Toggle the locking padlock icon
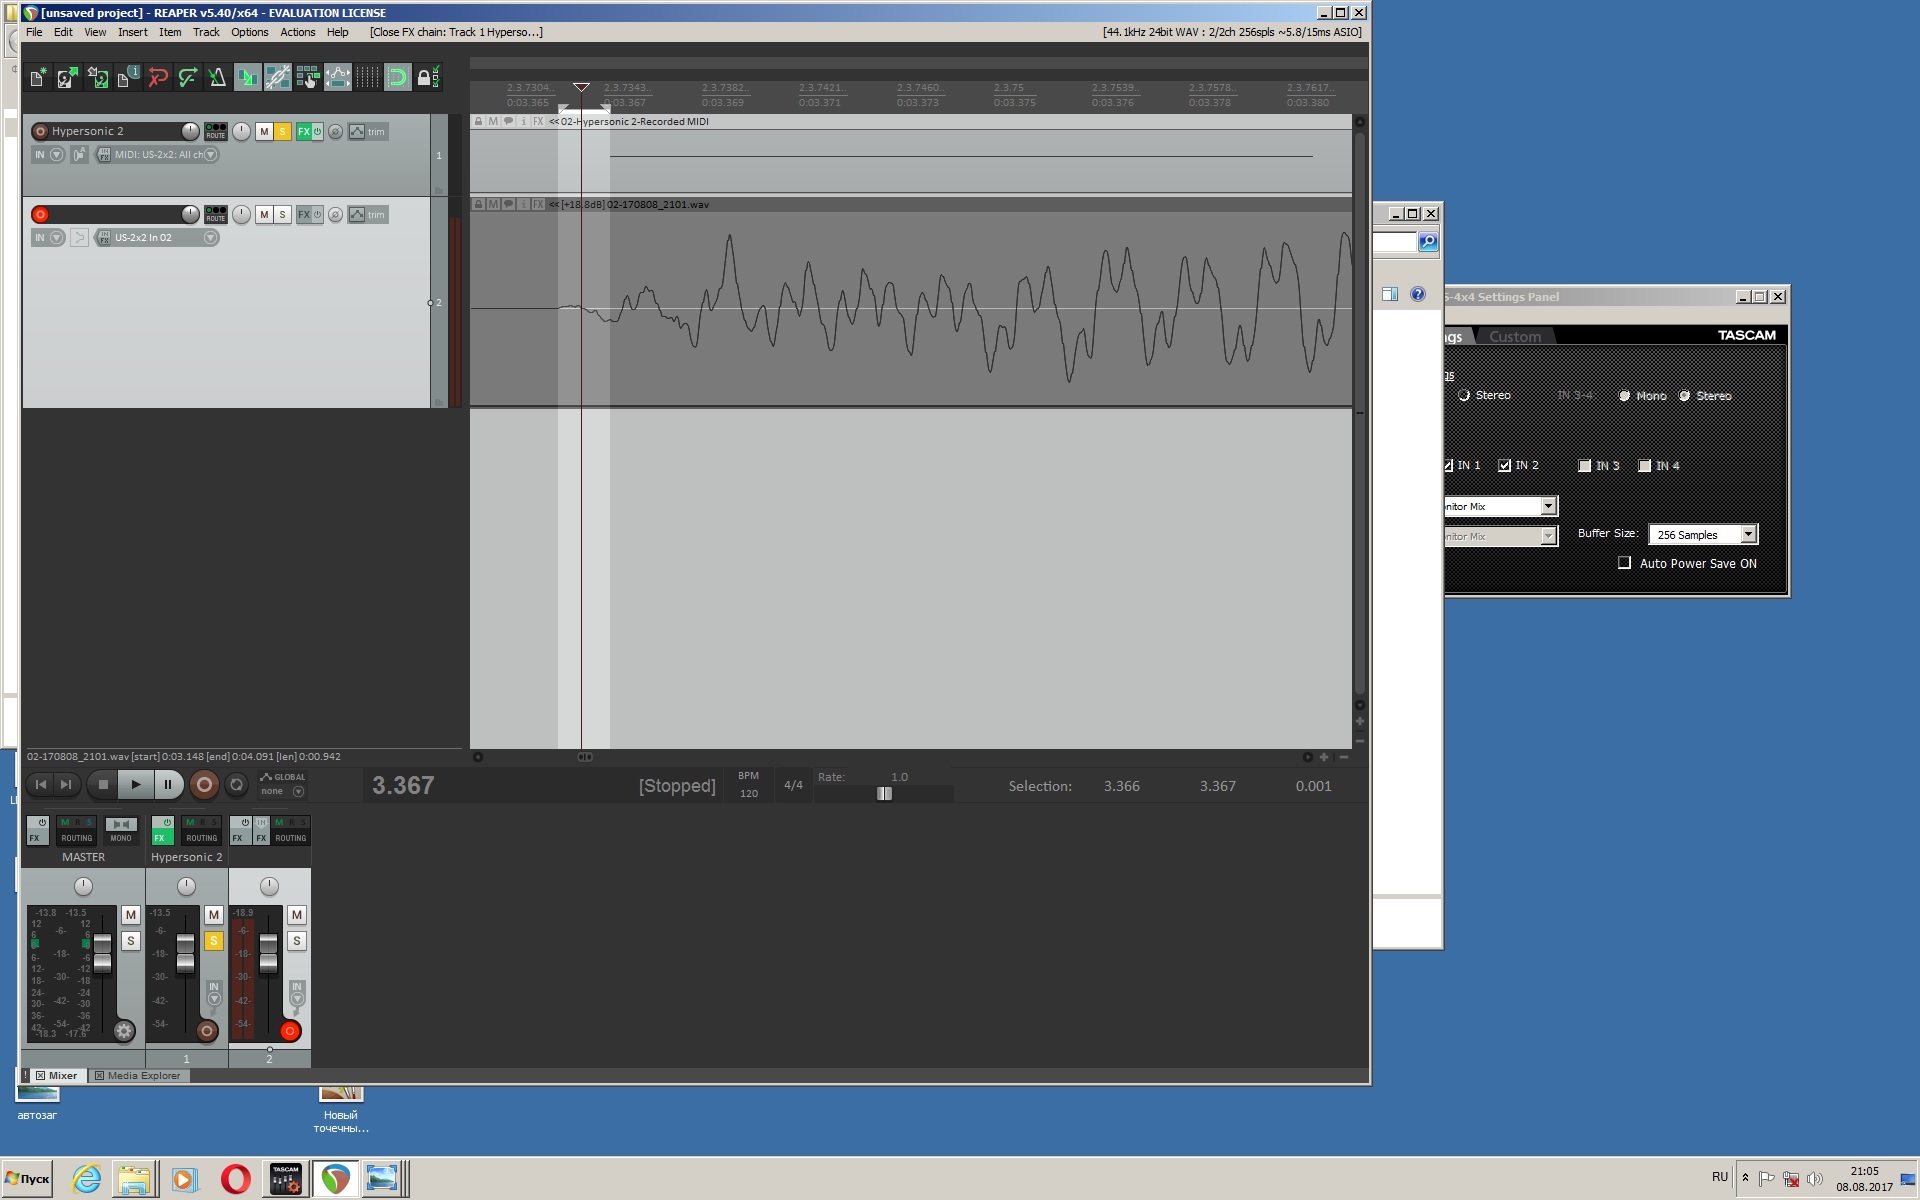1920x1200 pixels. coord(427,77)
